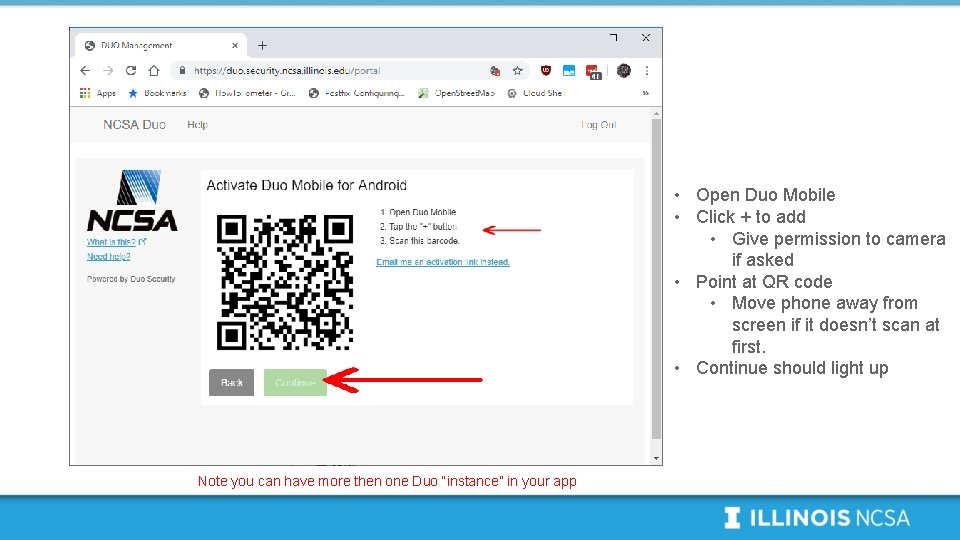Image resolution: width=960 pixels, height=540 pixels.
Task: Click the browser back arrow
Action: click(x=85, y=70)
